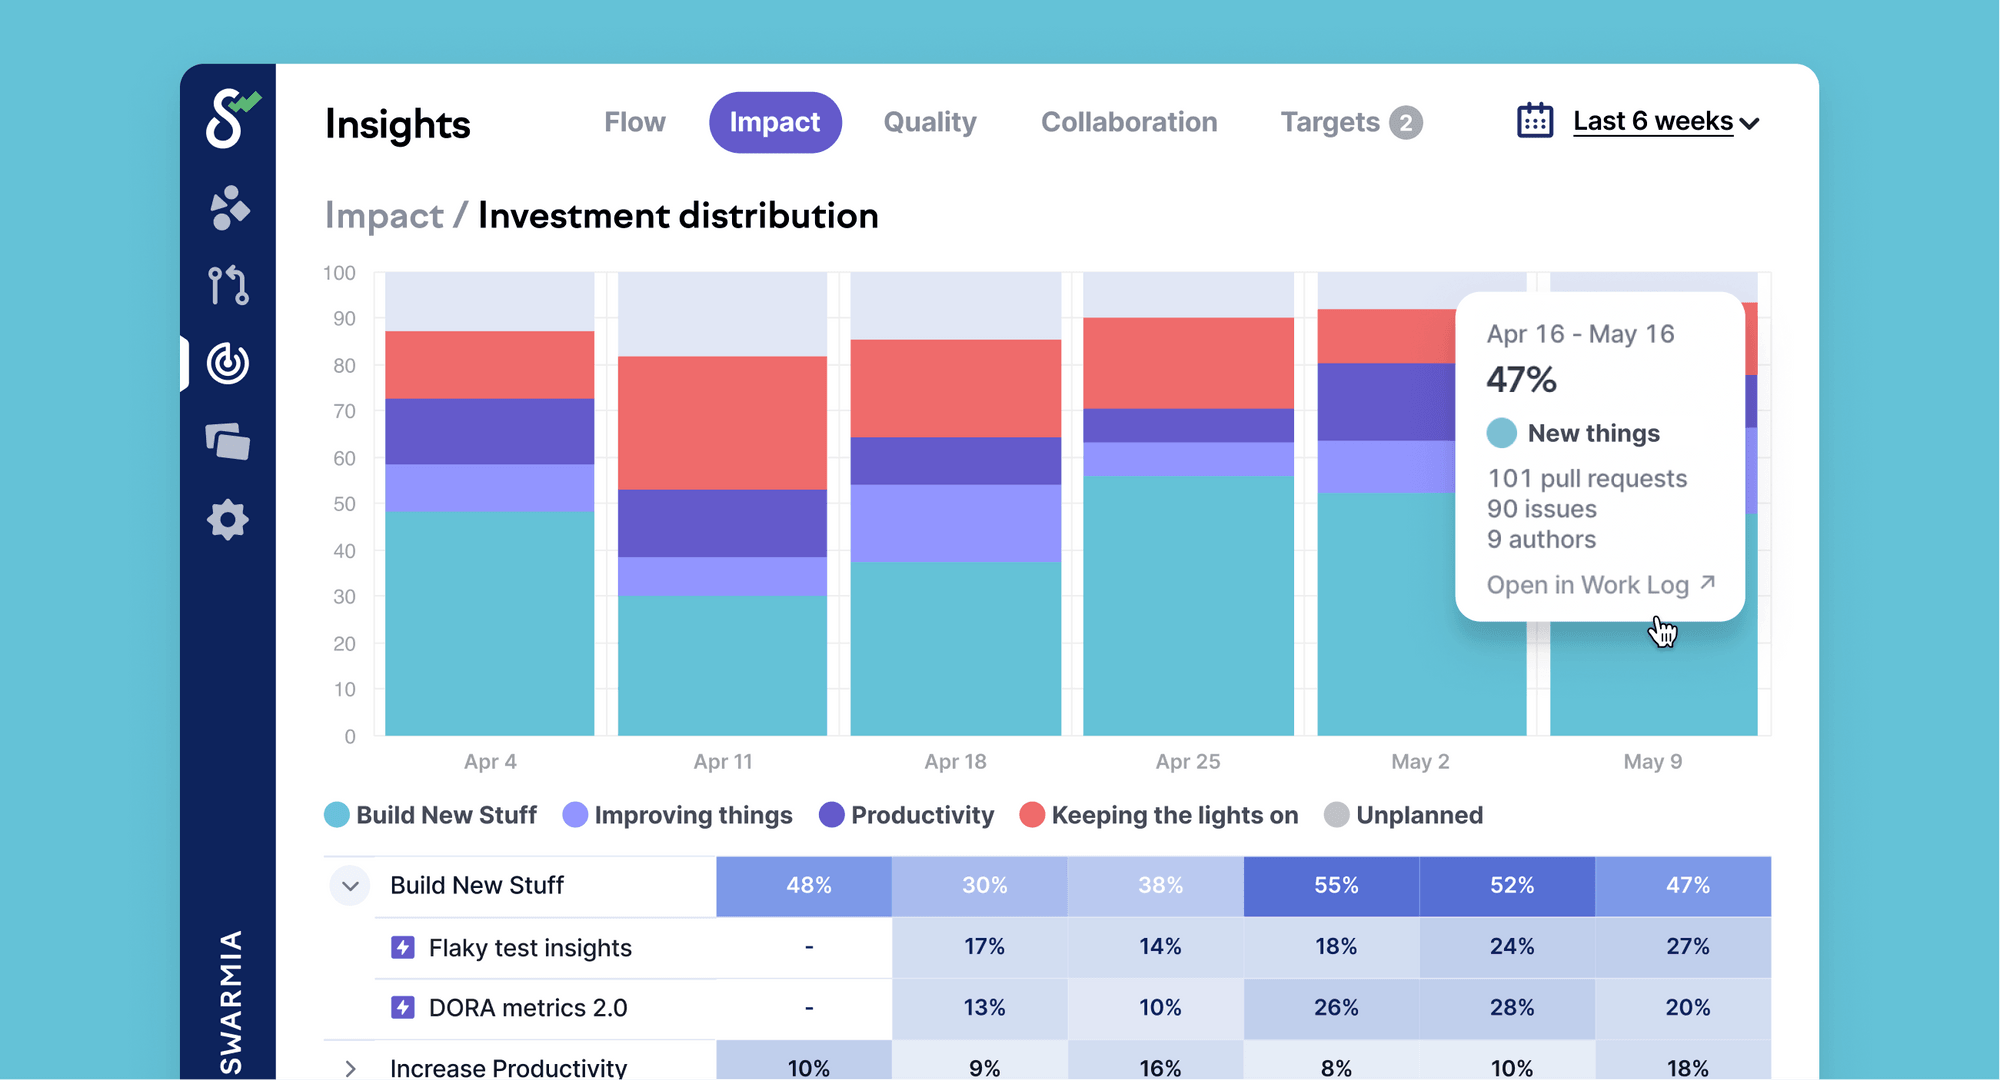Image resolution: width=2000 pixels, height=1080 pixels.
Task: Open the Work Log stacked-cards sidebar icon
Action: point(229,441)
